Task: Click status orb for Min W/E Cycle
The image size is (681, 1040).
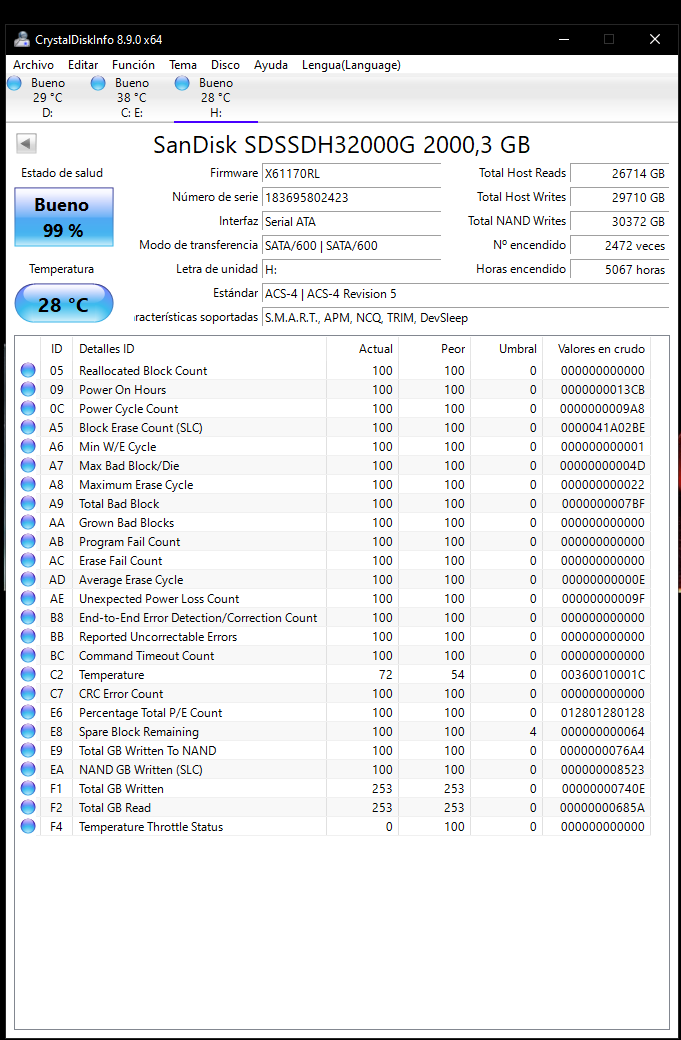Action: (x=28, y=446)
